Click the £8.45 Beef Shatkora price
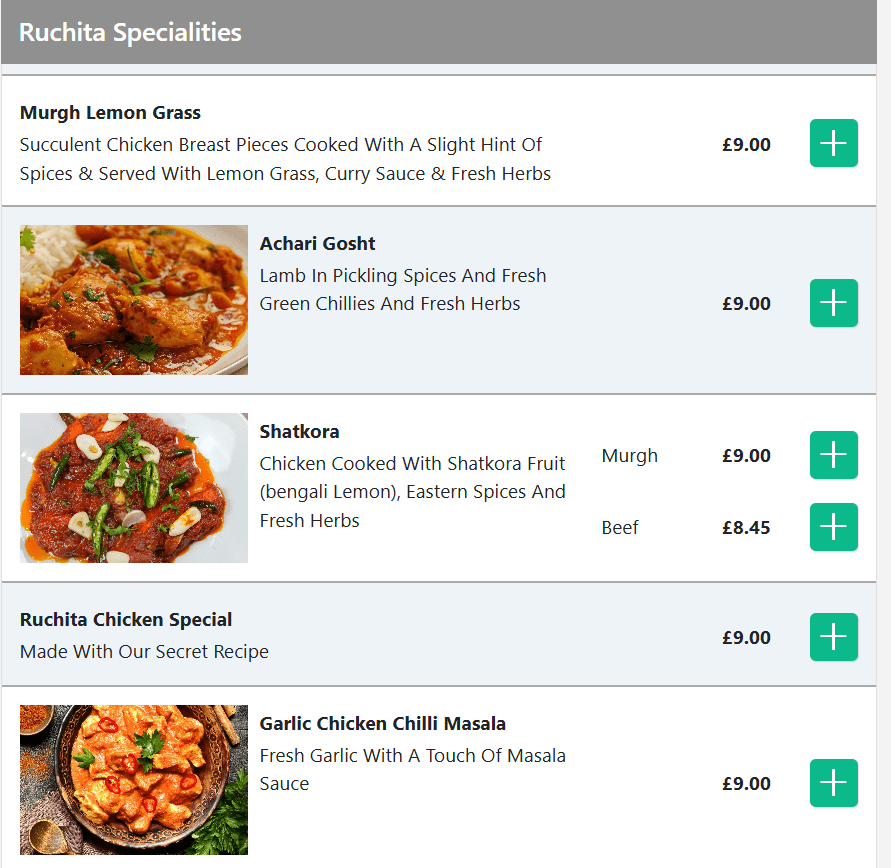 746,528
